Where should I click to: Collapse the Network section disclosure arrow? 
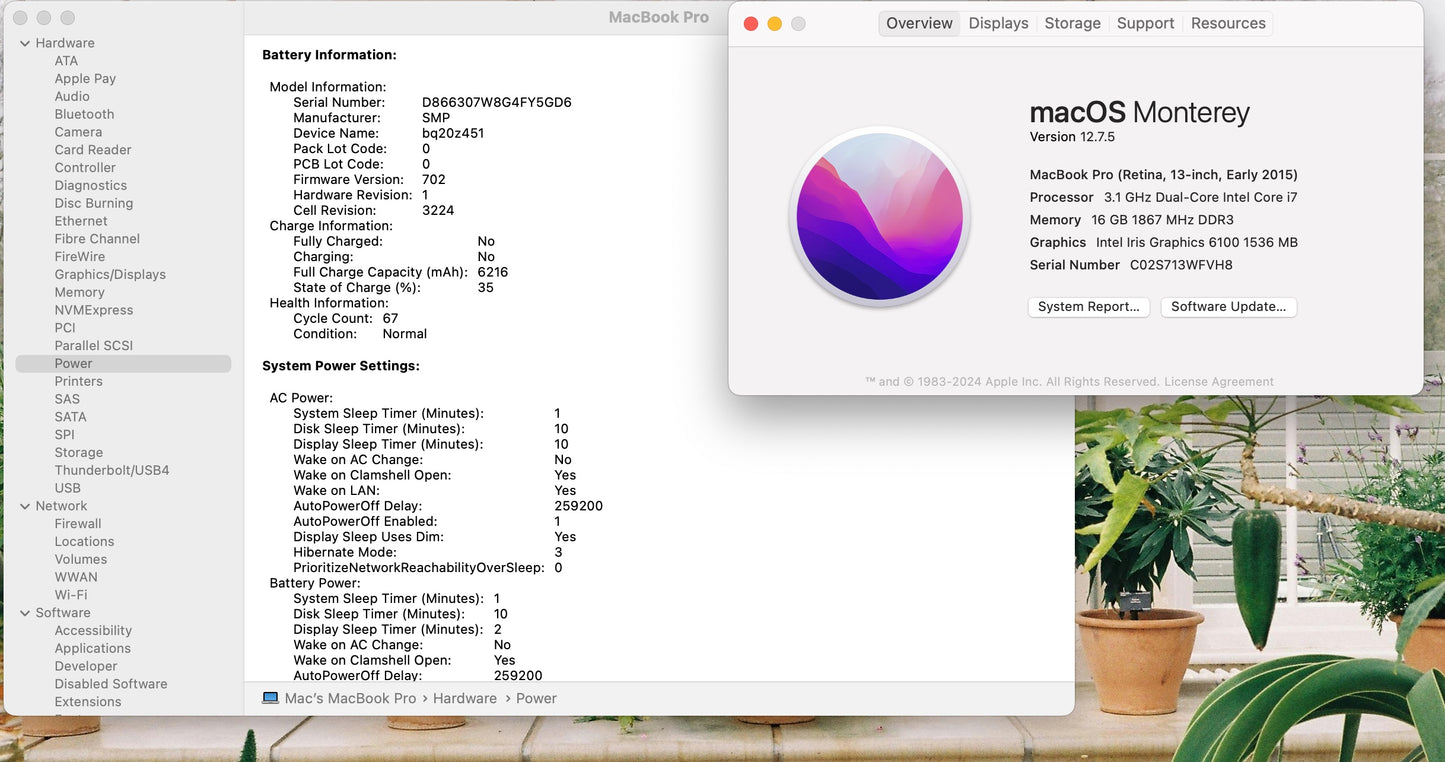pos(25,506)
